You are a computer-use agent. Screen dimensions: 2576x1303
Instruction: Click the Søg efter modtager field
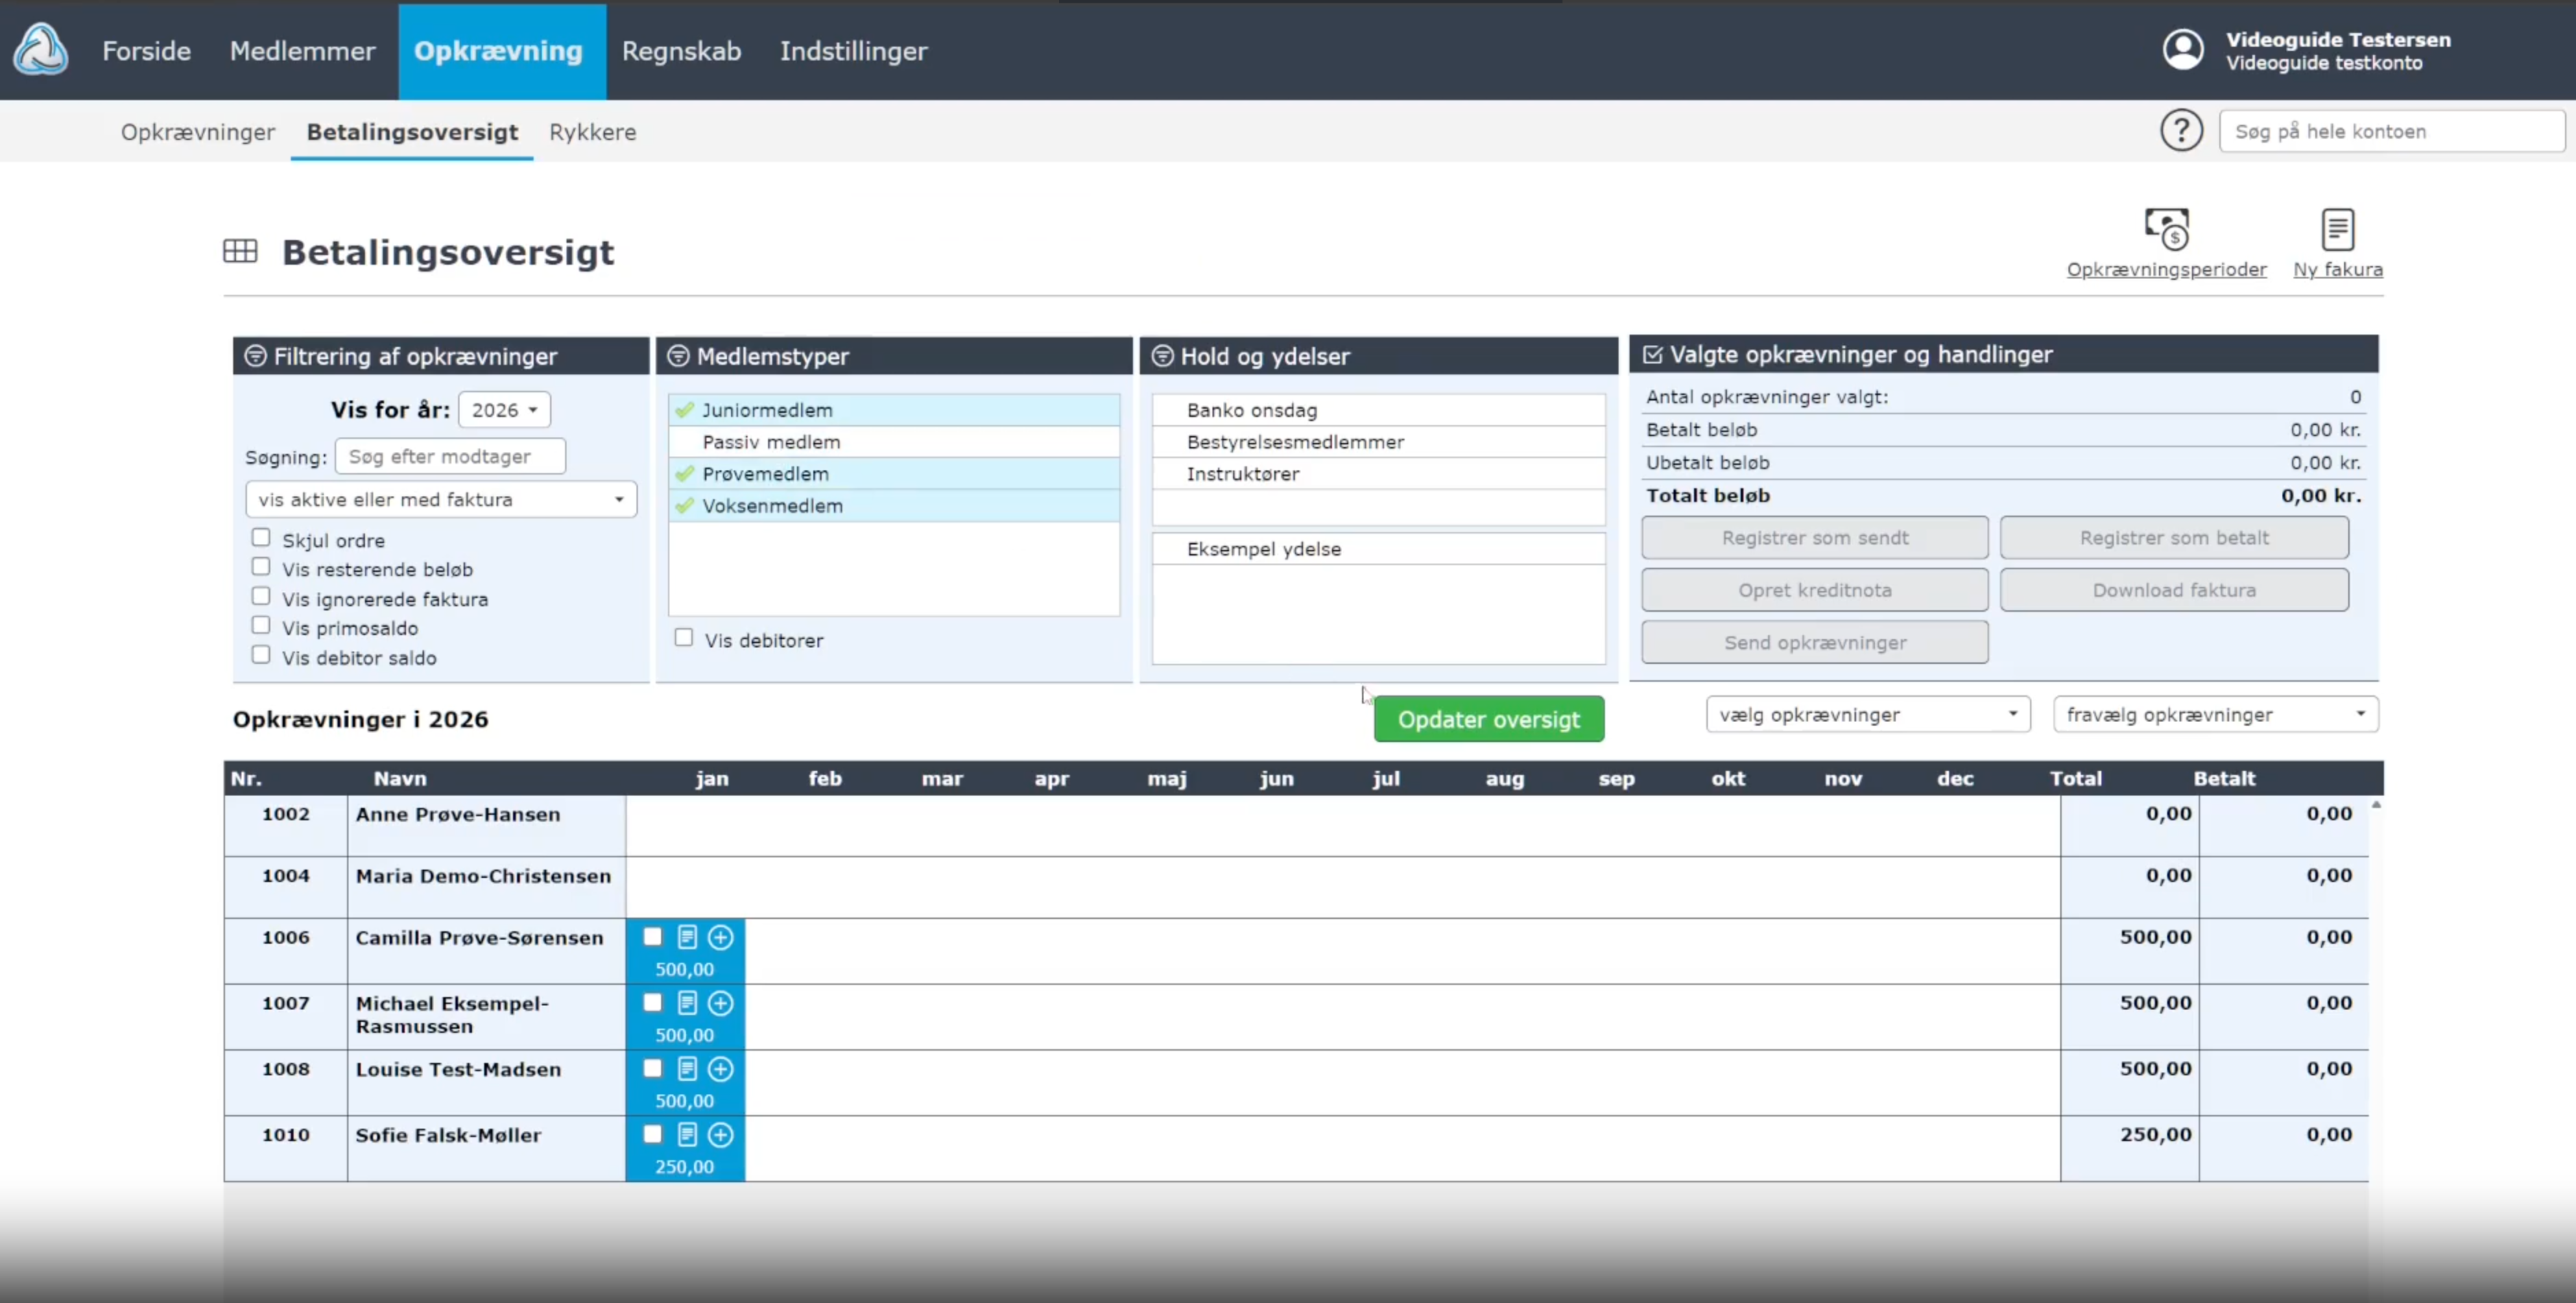450,457
